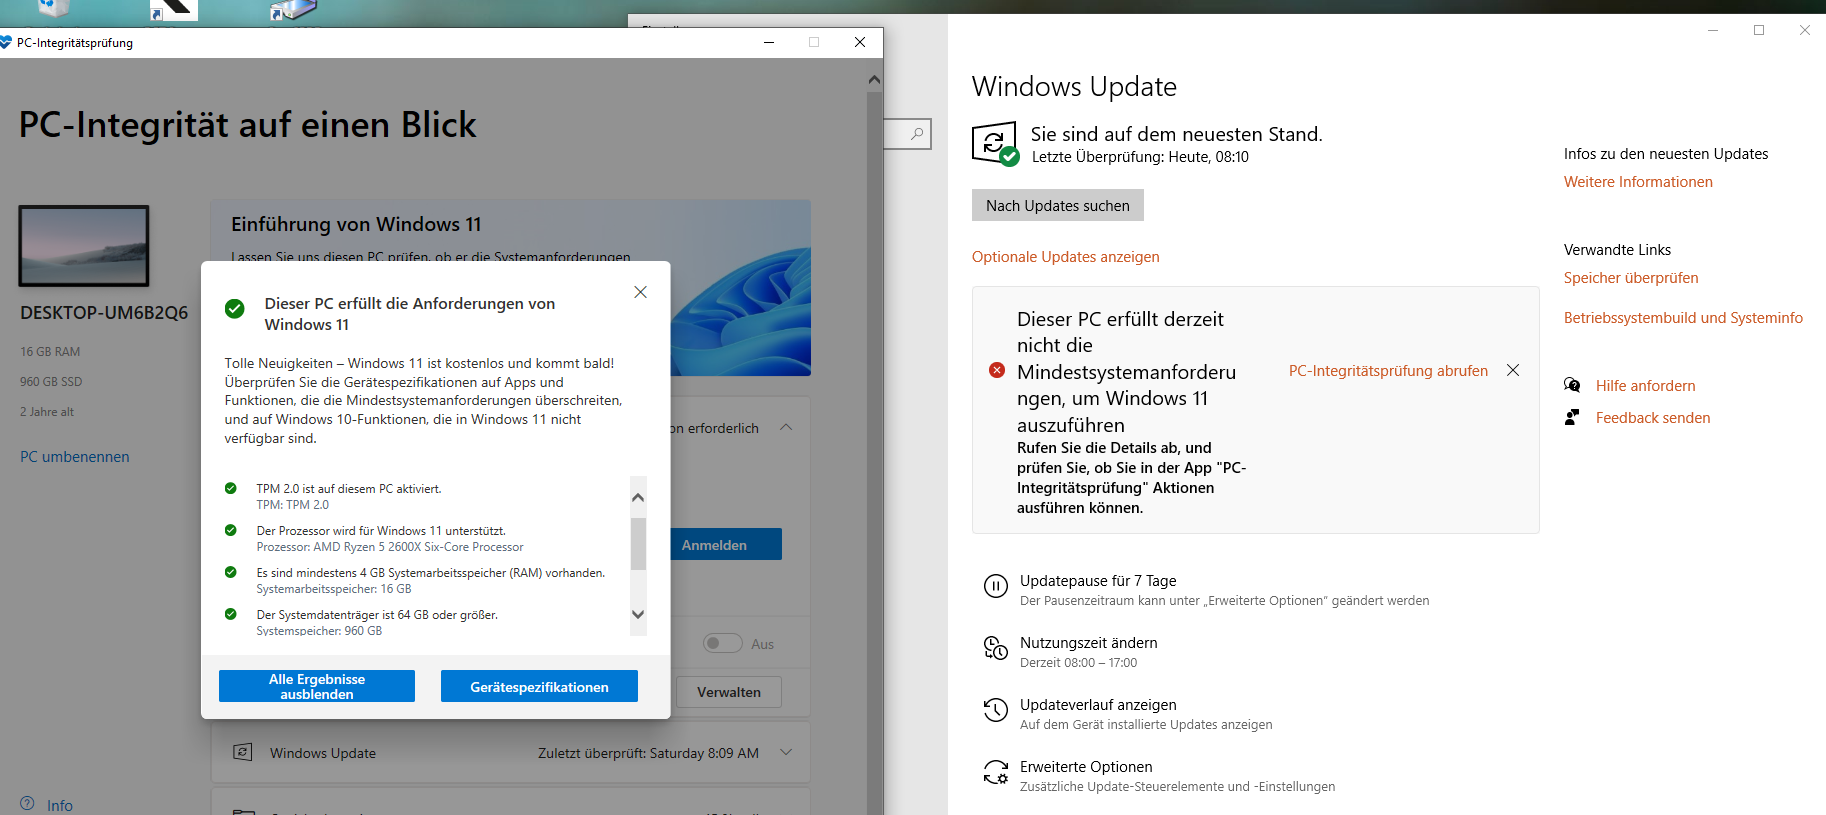The width and height of the screenshot is (1826, 815).
Task: Click the Updatepause pause icon
Action: [996, 586]
